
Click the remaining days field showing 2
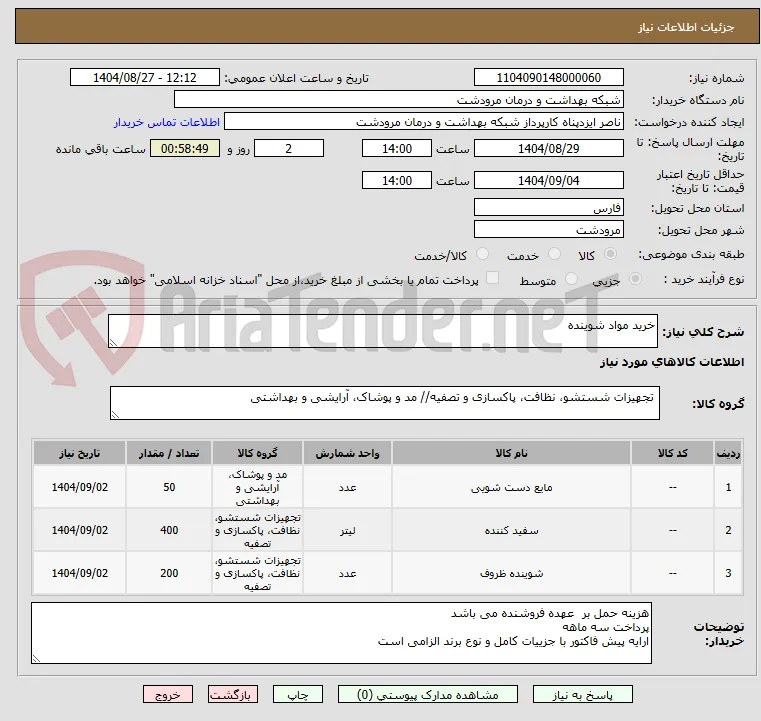point(289,148)
